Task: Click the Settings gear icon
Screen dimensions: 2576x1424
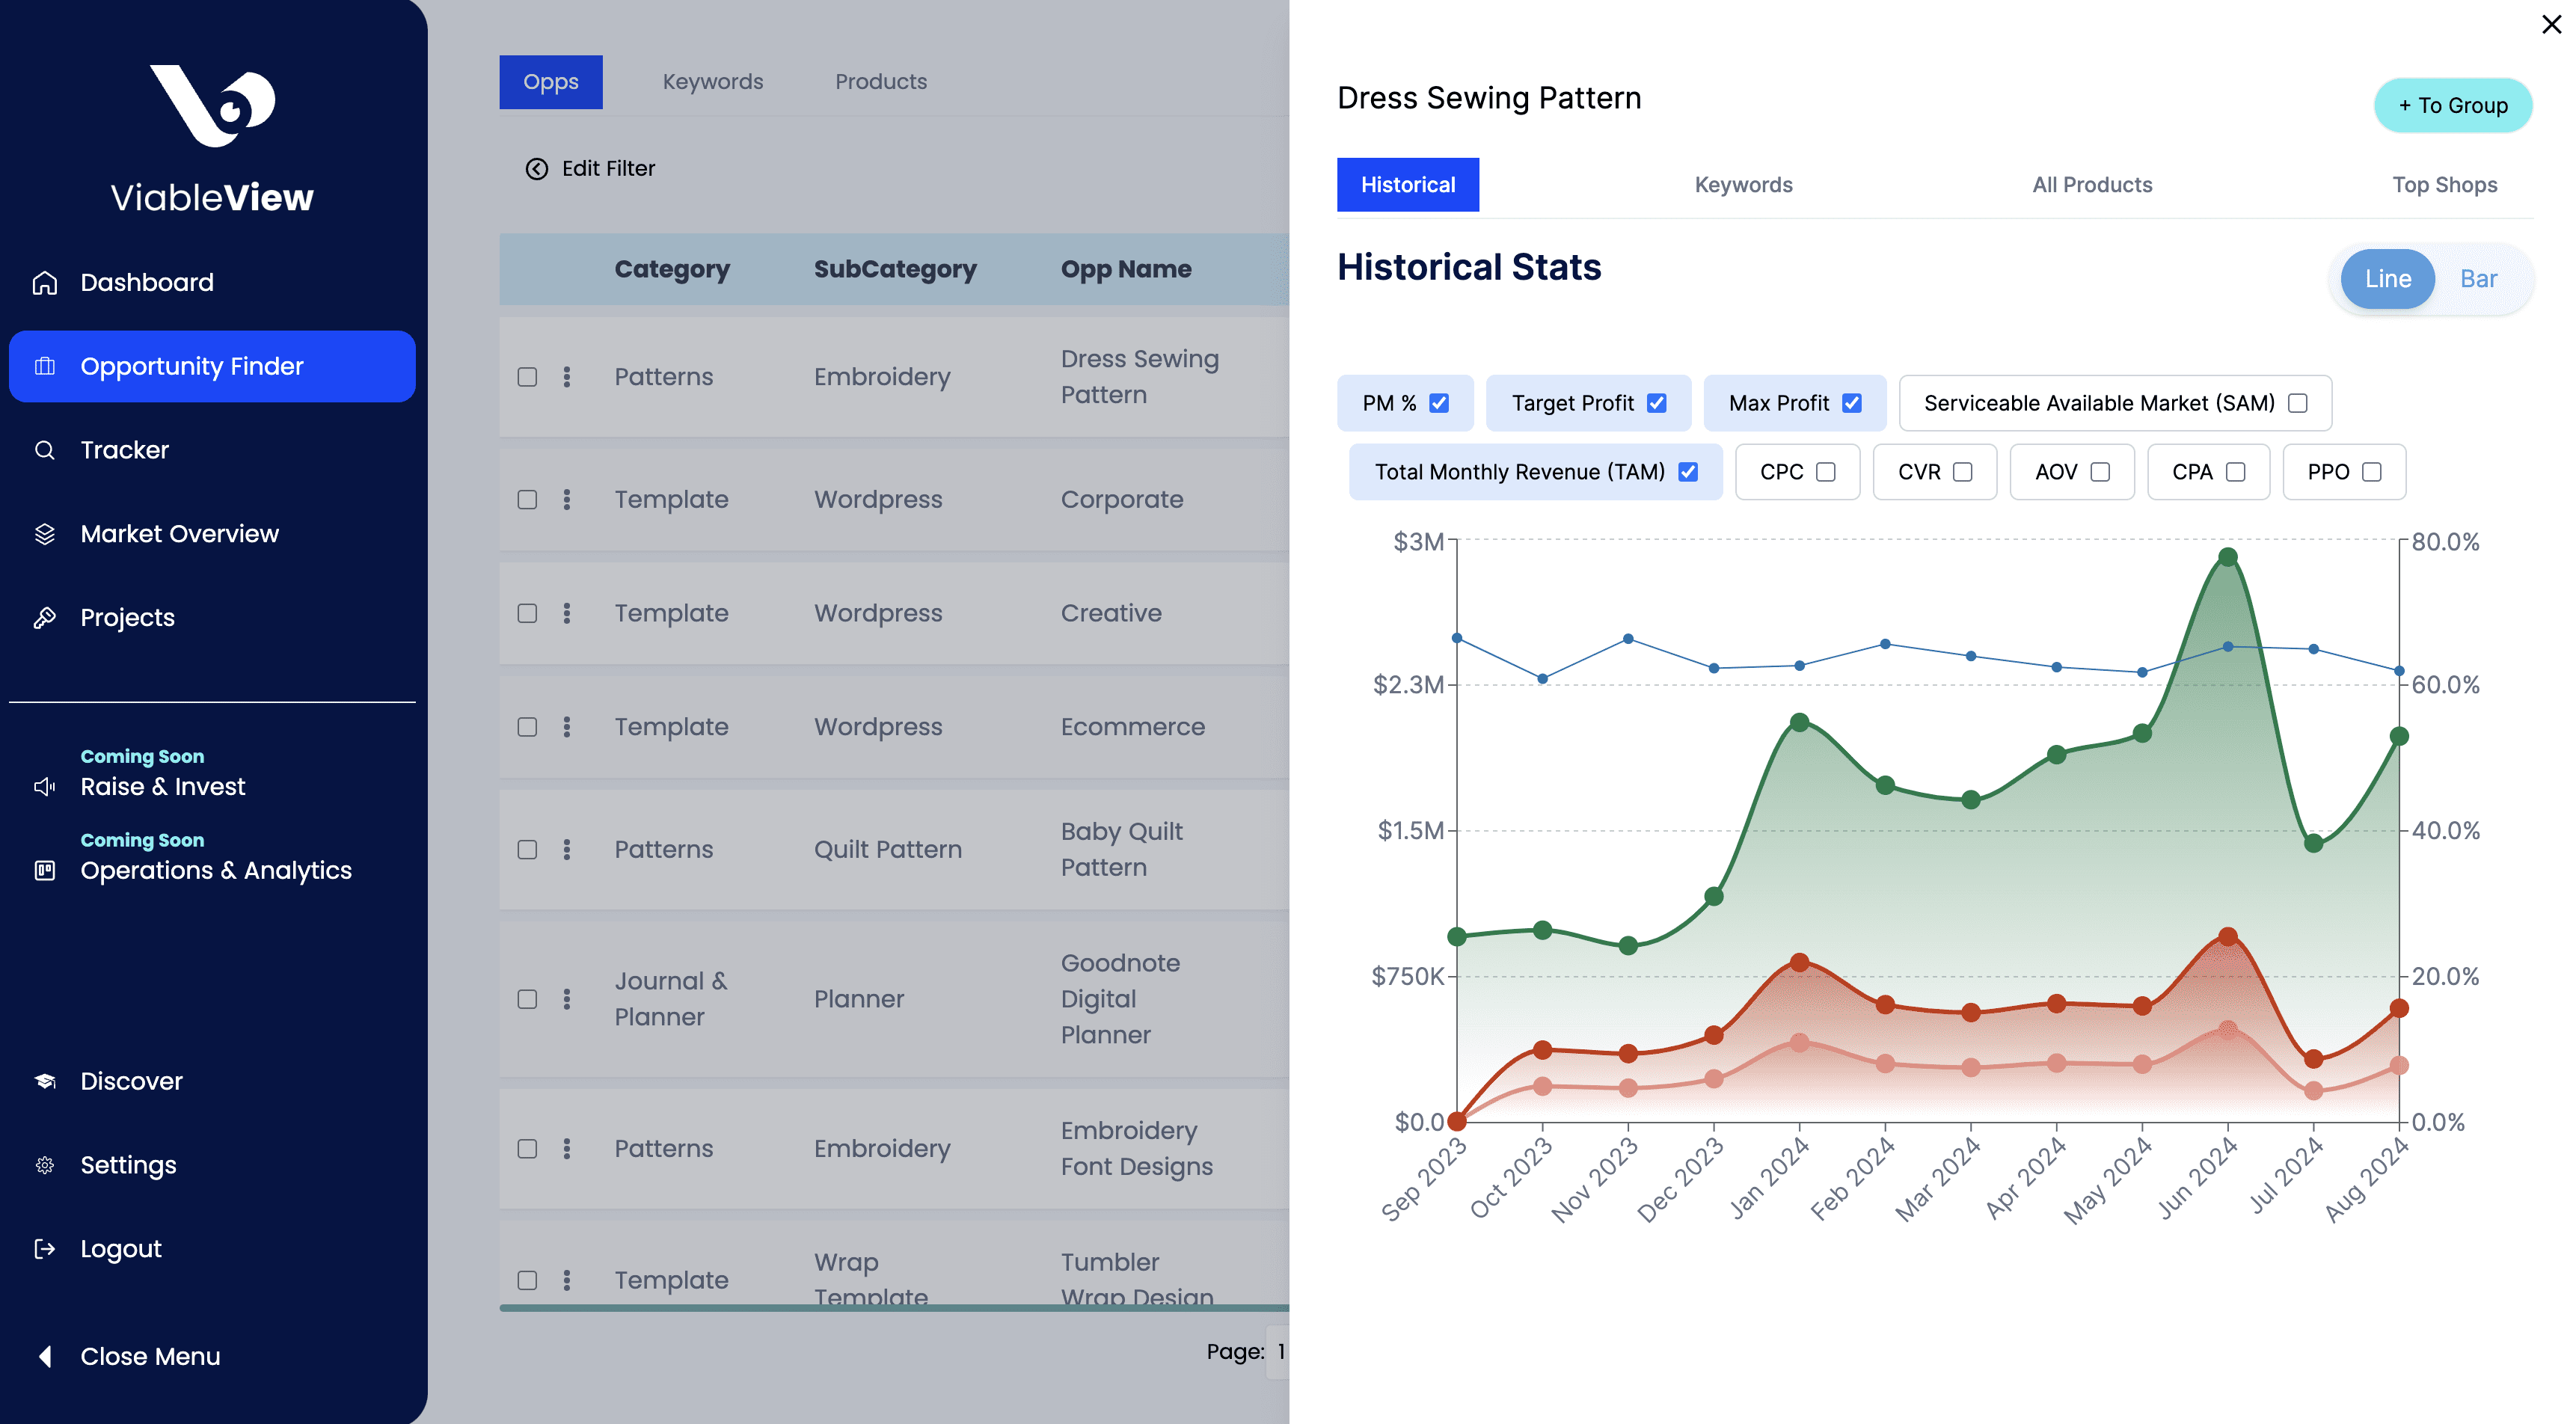Action: point(45,1165)
